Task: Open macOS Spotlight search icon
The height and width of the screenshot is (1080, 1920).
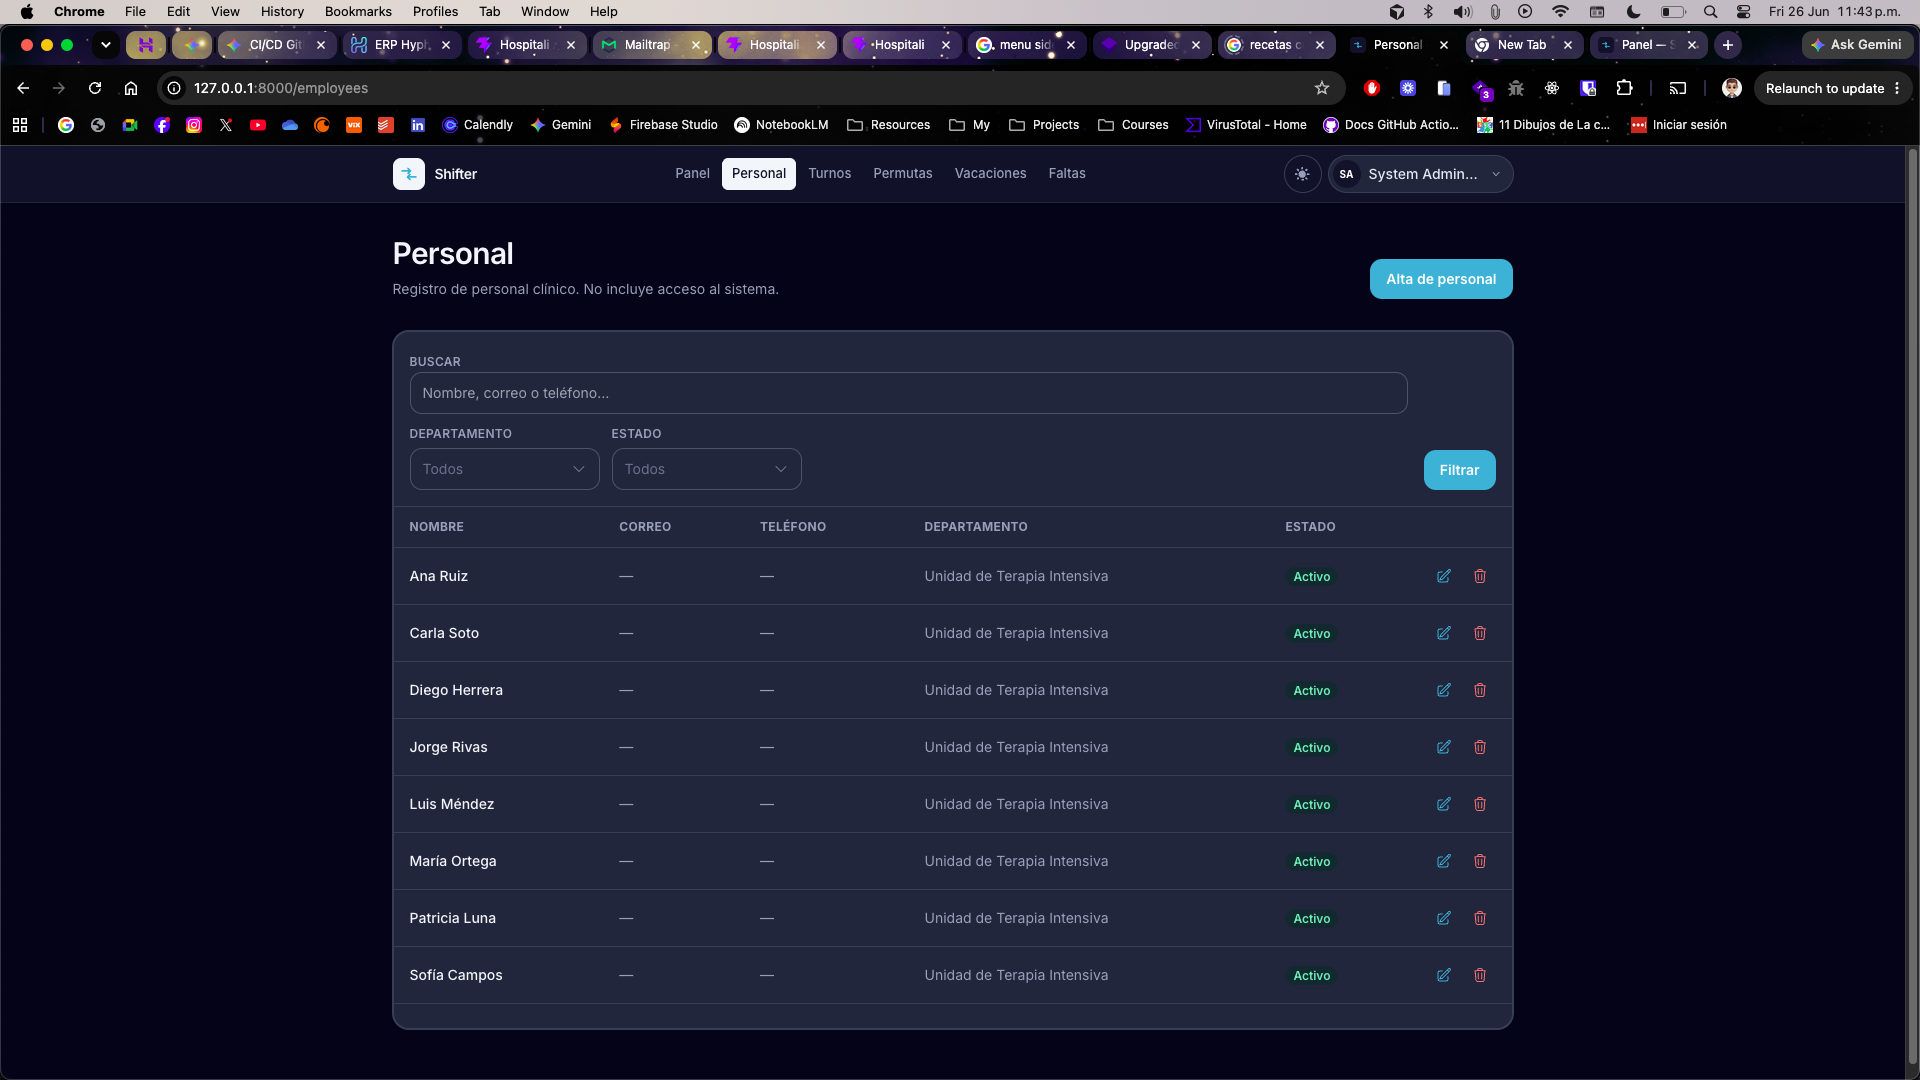Action: point(1710,12)
